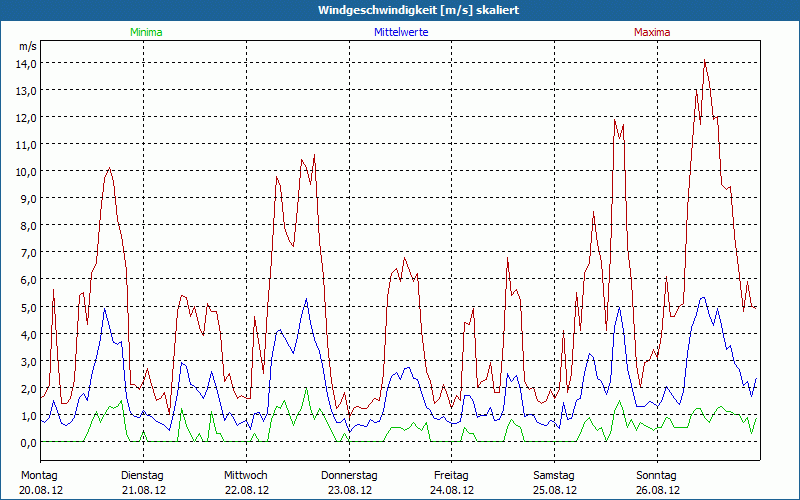800x500 pixels.
Task: Select the Dienstag day label
Action: pos(142,475)
